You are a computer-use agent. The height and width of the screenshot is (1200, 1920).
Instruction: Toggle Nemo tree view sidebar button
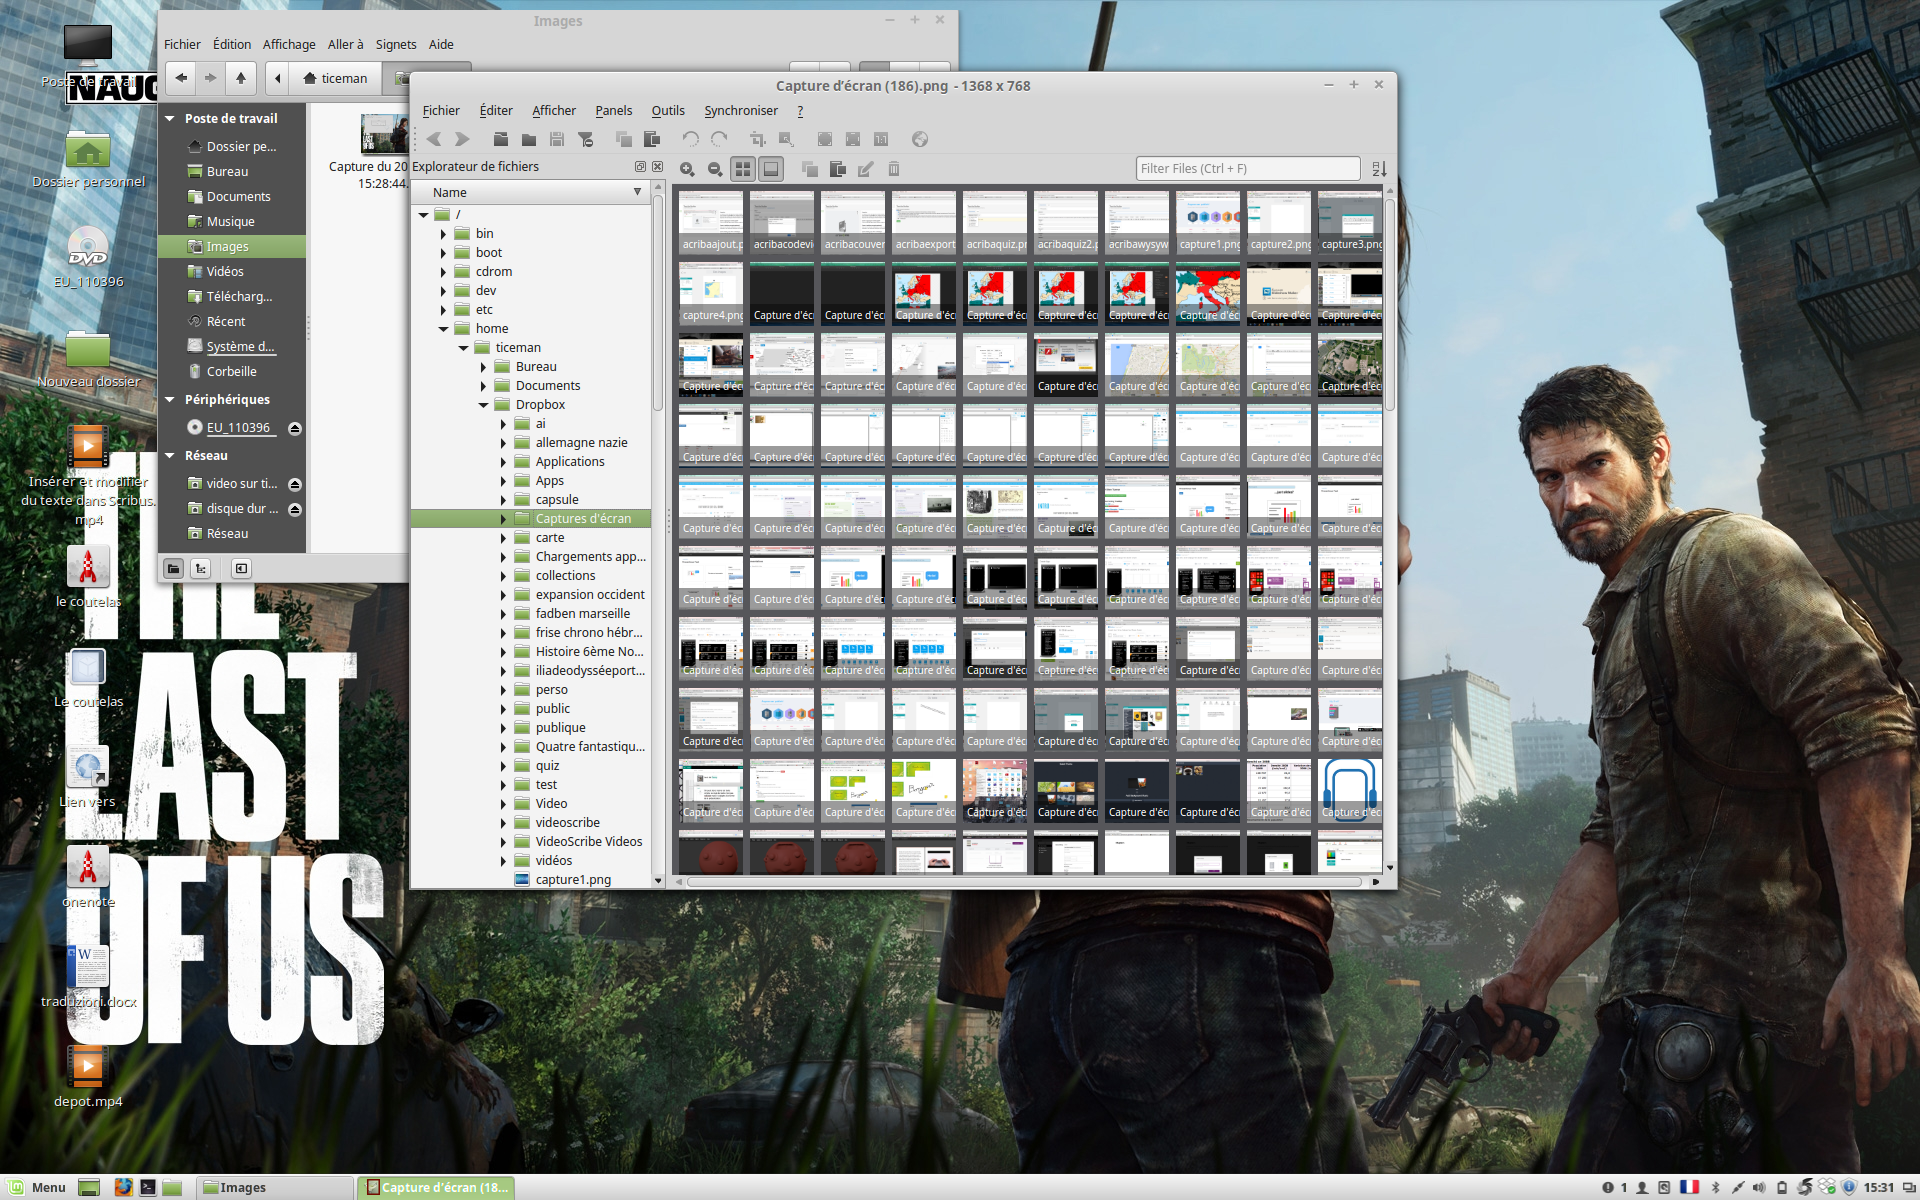tap(201, 568)
